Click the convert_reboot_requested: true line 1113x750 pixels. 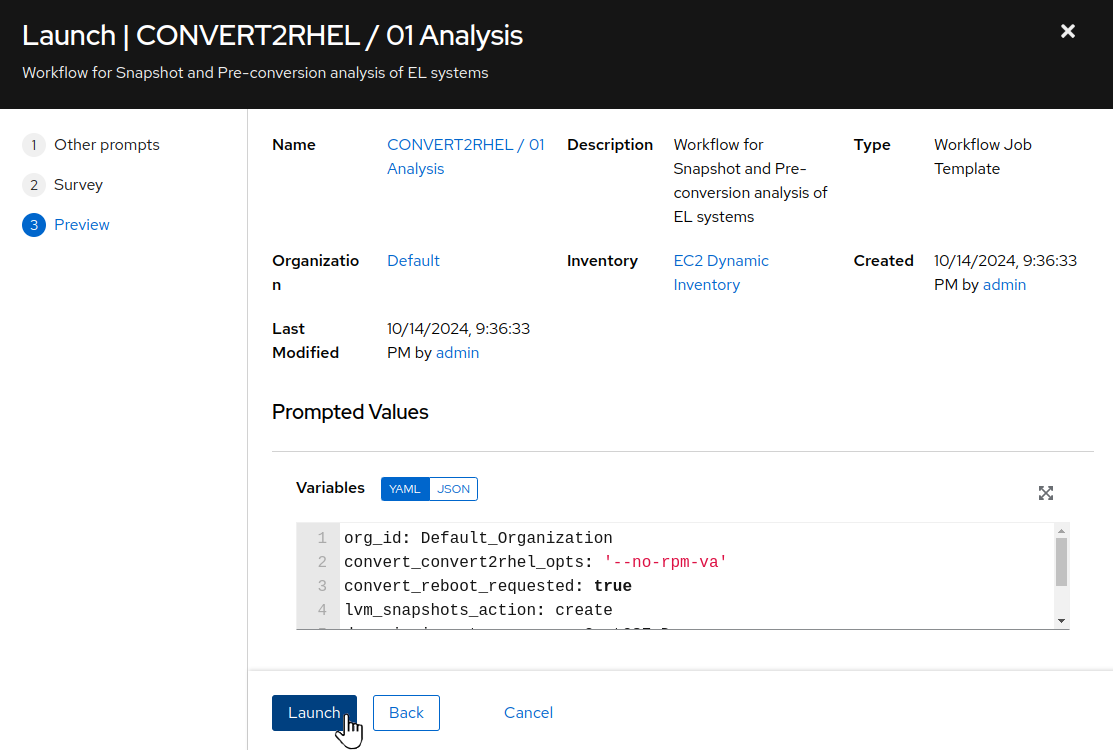[x=488, y=586]
